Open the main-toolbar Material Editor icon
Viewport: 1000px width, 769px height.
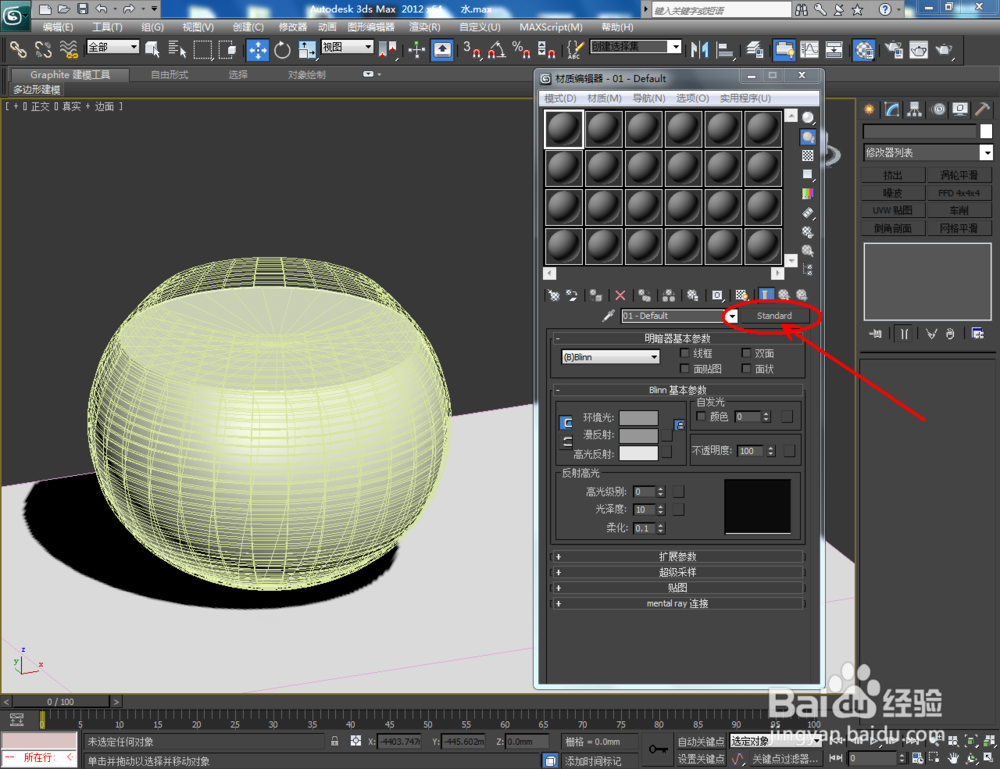click(864, 50)
